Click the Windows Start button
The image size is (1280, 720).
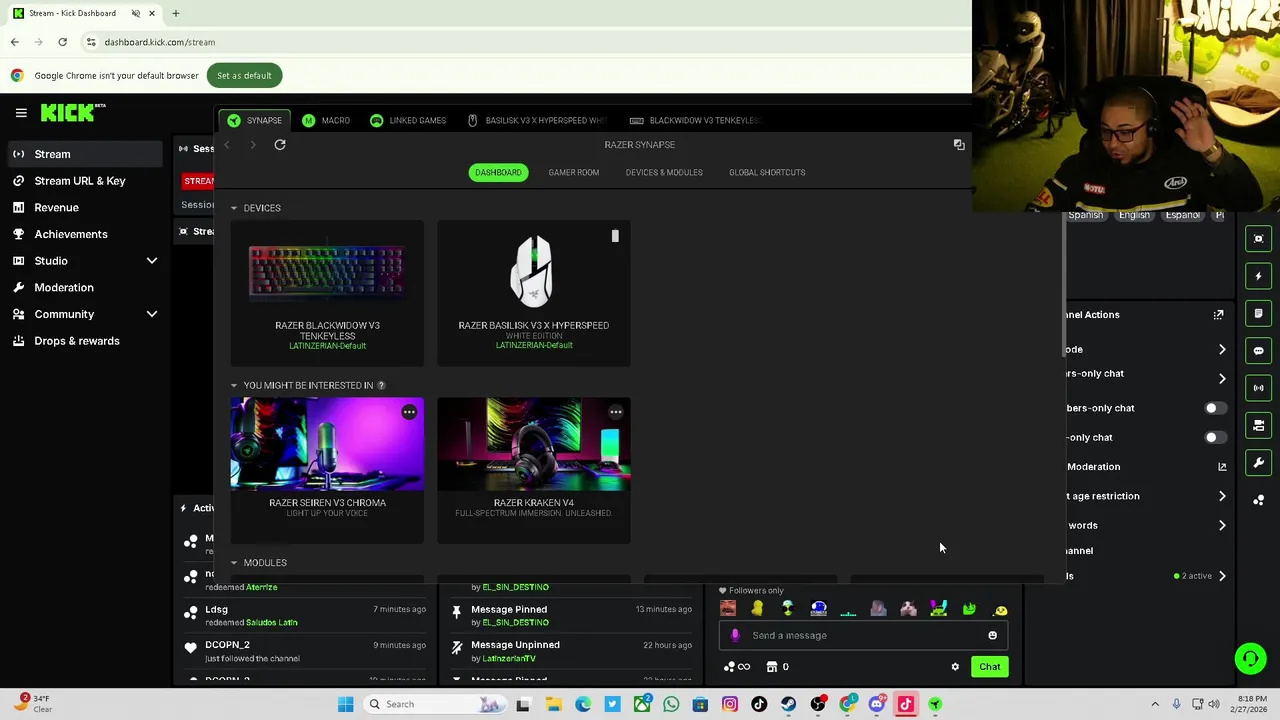coord(345,704)
